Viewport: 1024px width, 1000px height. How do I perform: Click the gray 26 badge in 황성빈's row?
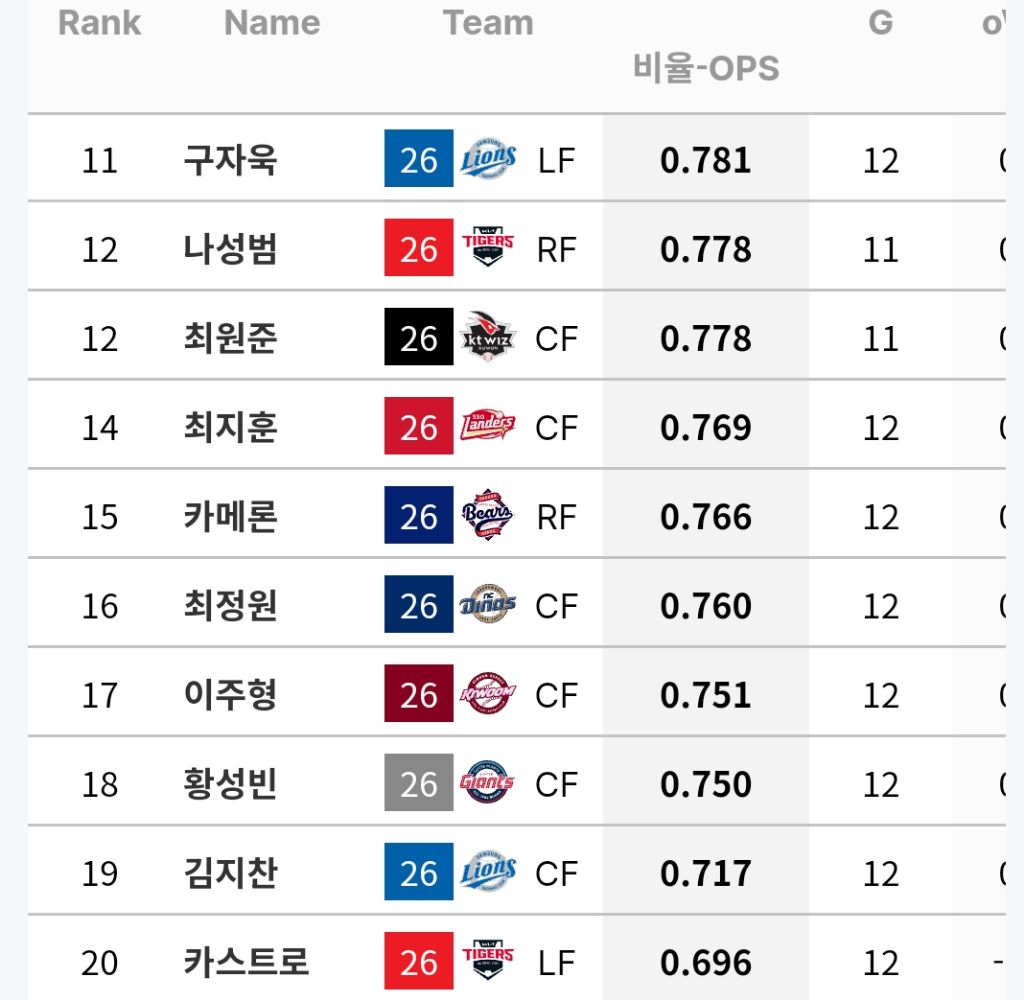(x=419, y=782)
